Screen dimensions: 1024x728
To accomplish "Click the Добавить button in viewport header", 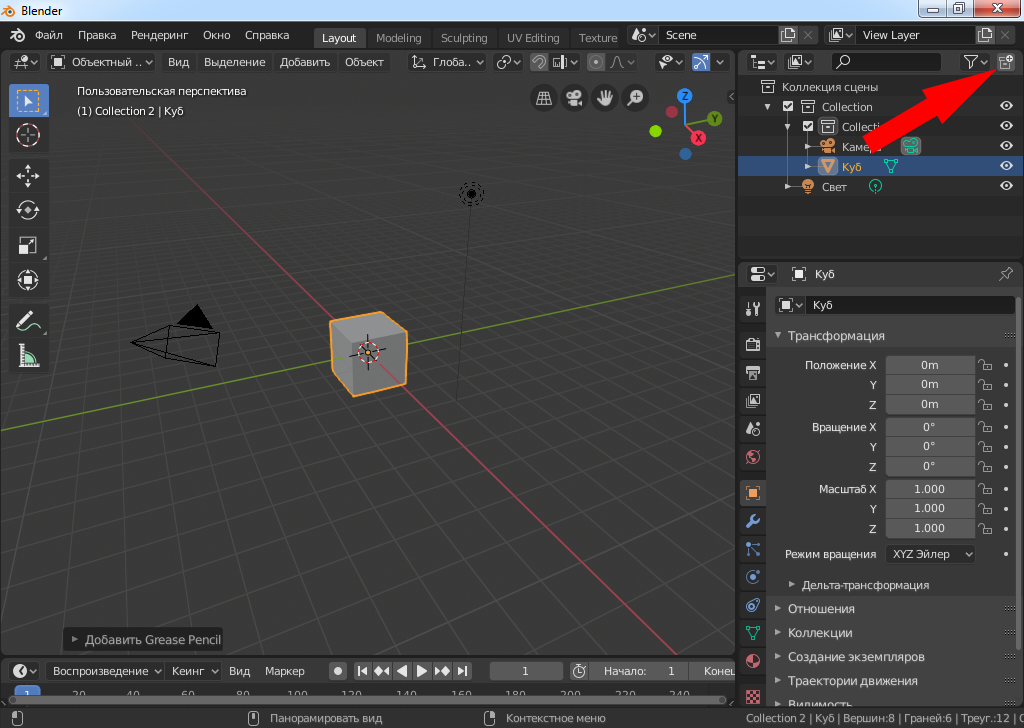I will 305,62.
